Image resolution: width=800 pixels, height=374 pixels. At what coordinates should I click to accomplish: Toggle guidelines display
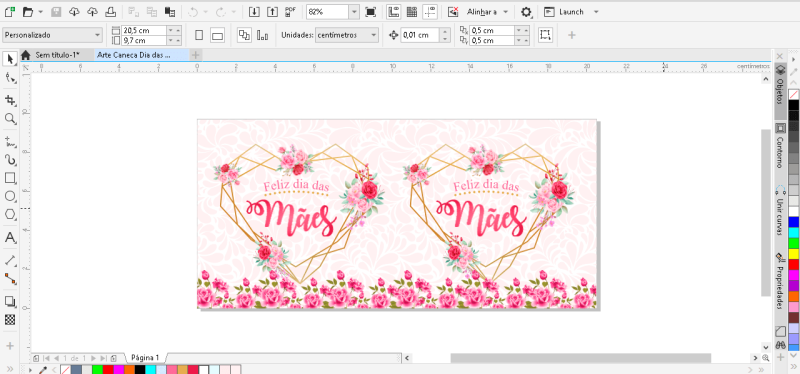pyautogui.click(x=430, y=11)
